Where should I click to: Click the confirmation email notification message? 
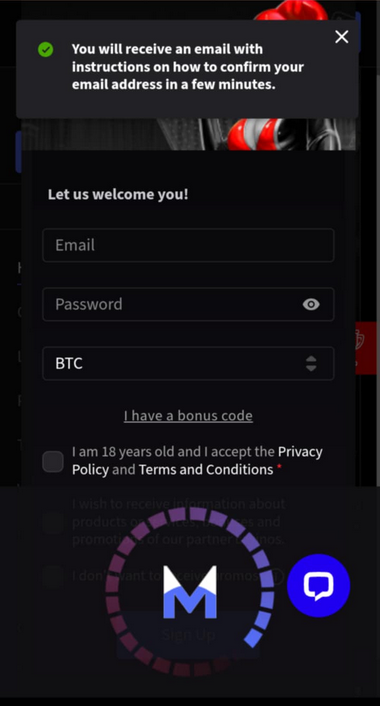coord(188,67)
